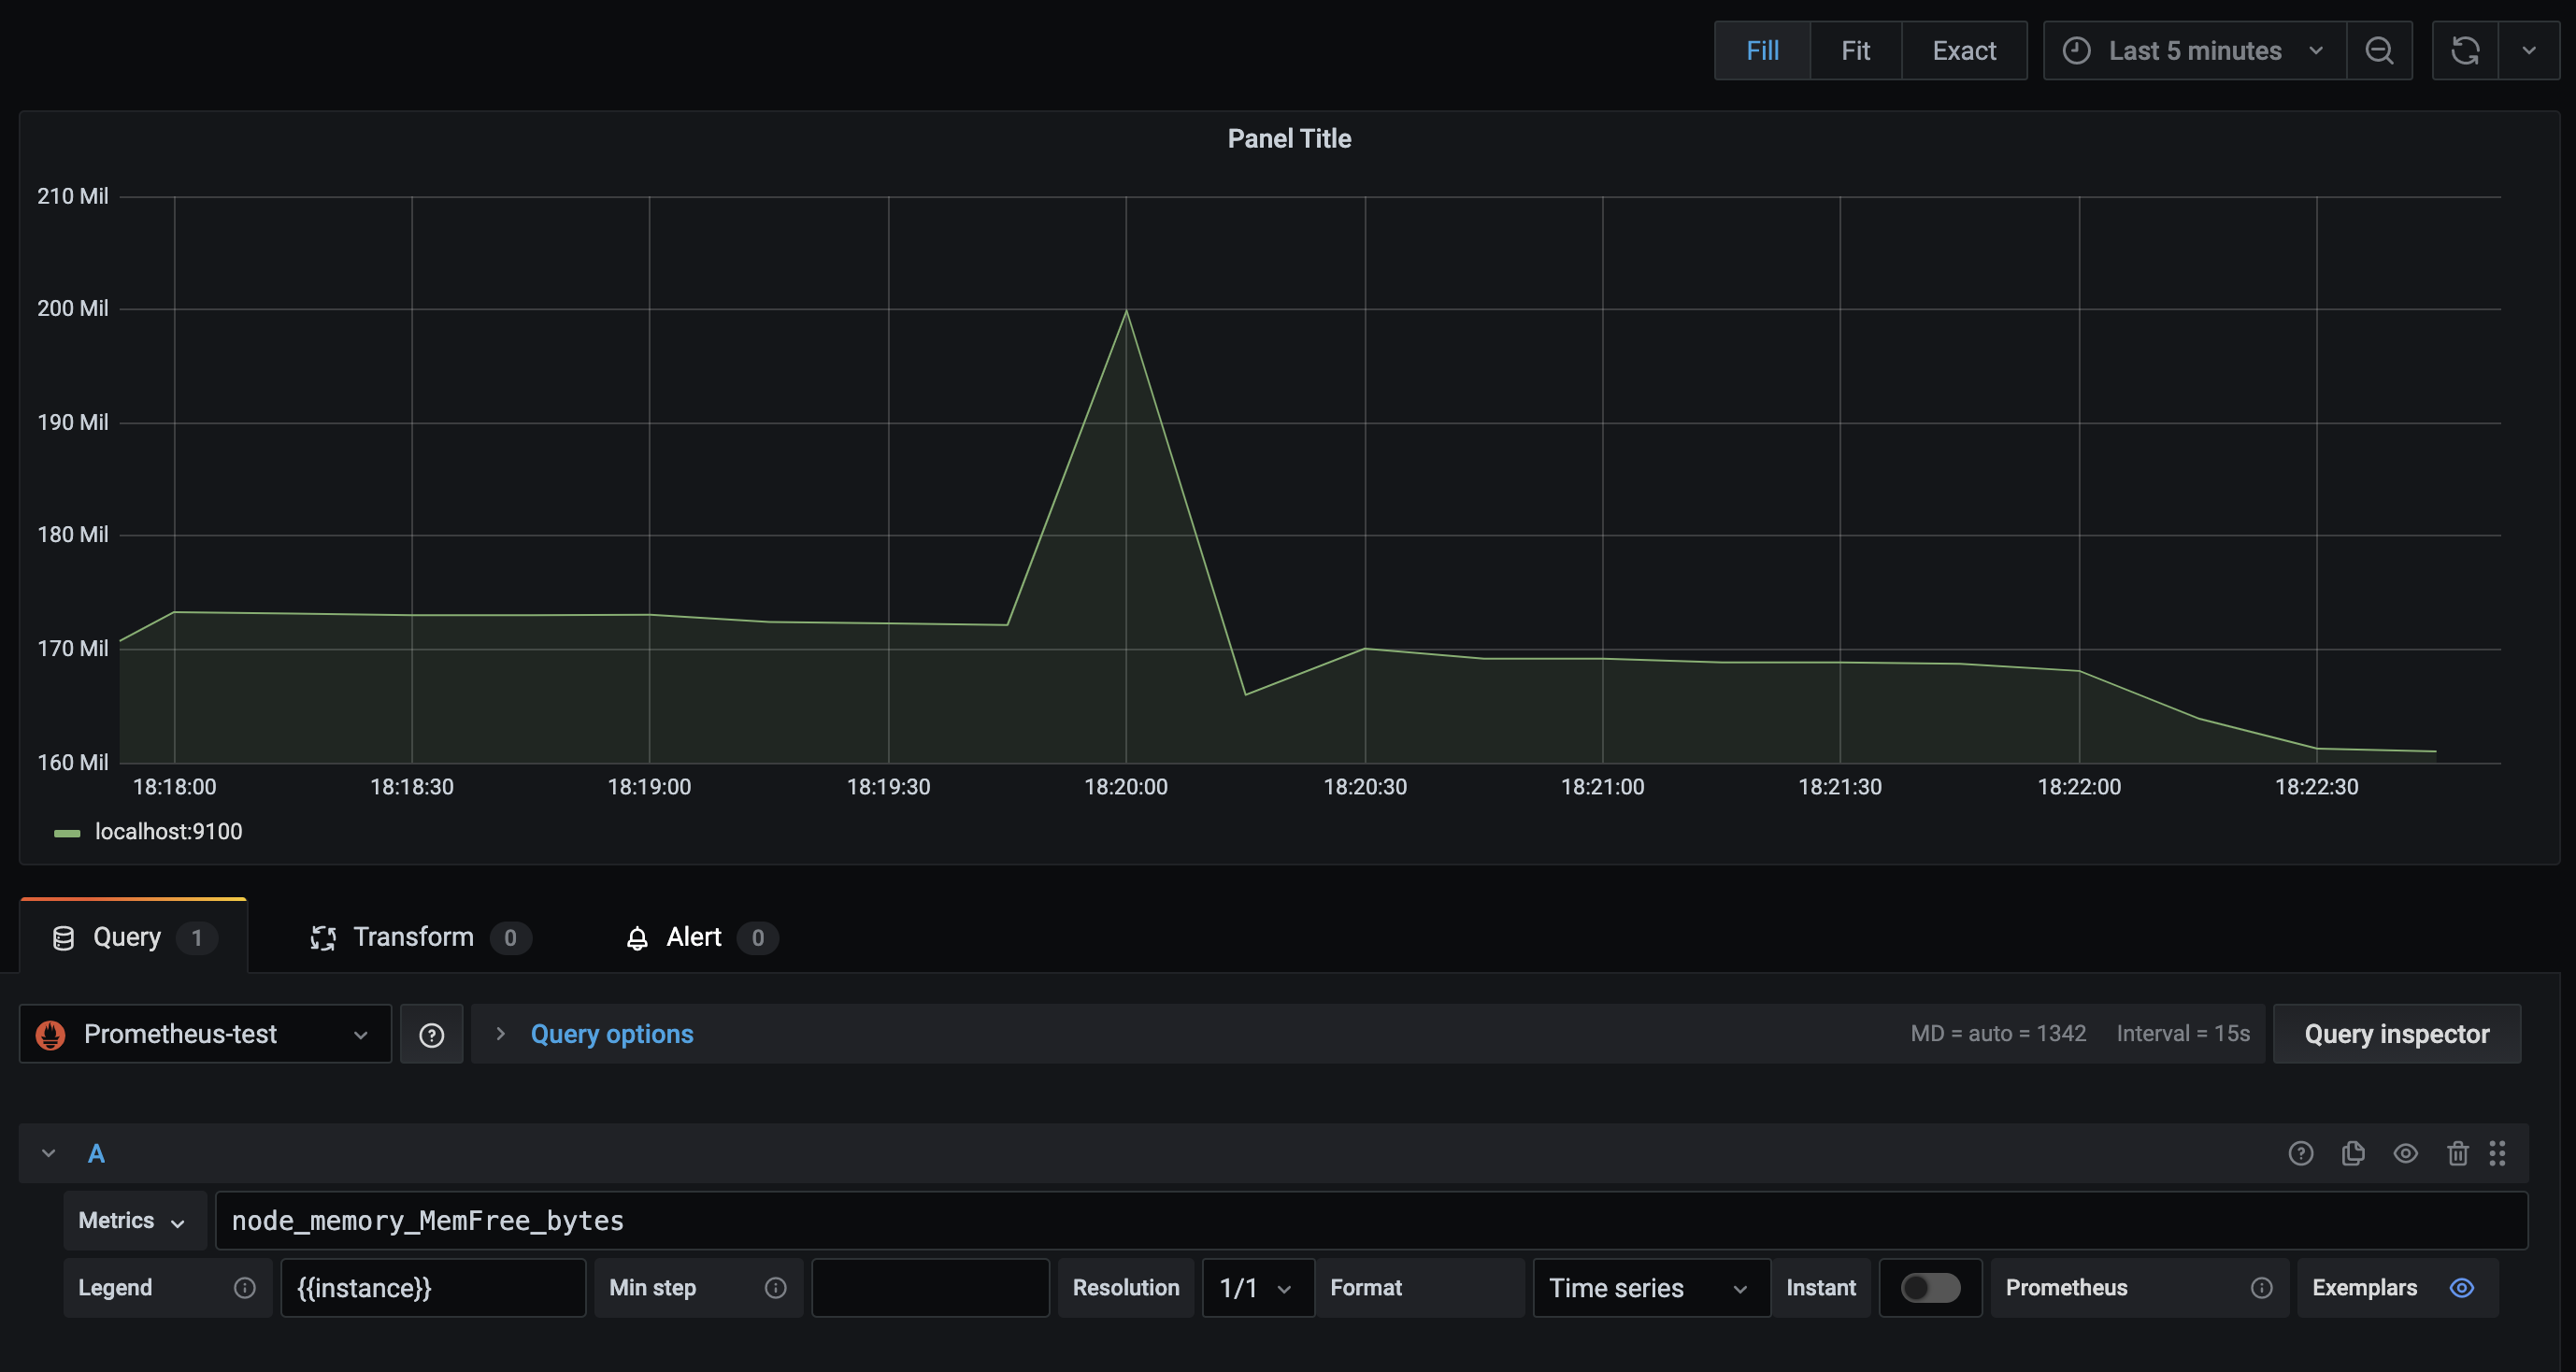
Task: Toggle the Exemplars eye icon
Action: click(2462, 1288)
